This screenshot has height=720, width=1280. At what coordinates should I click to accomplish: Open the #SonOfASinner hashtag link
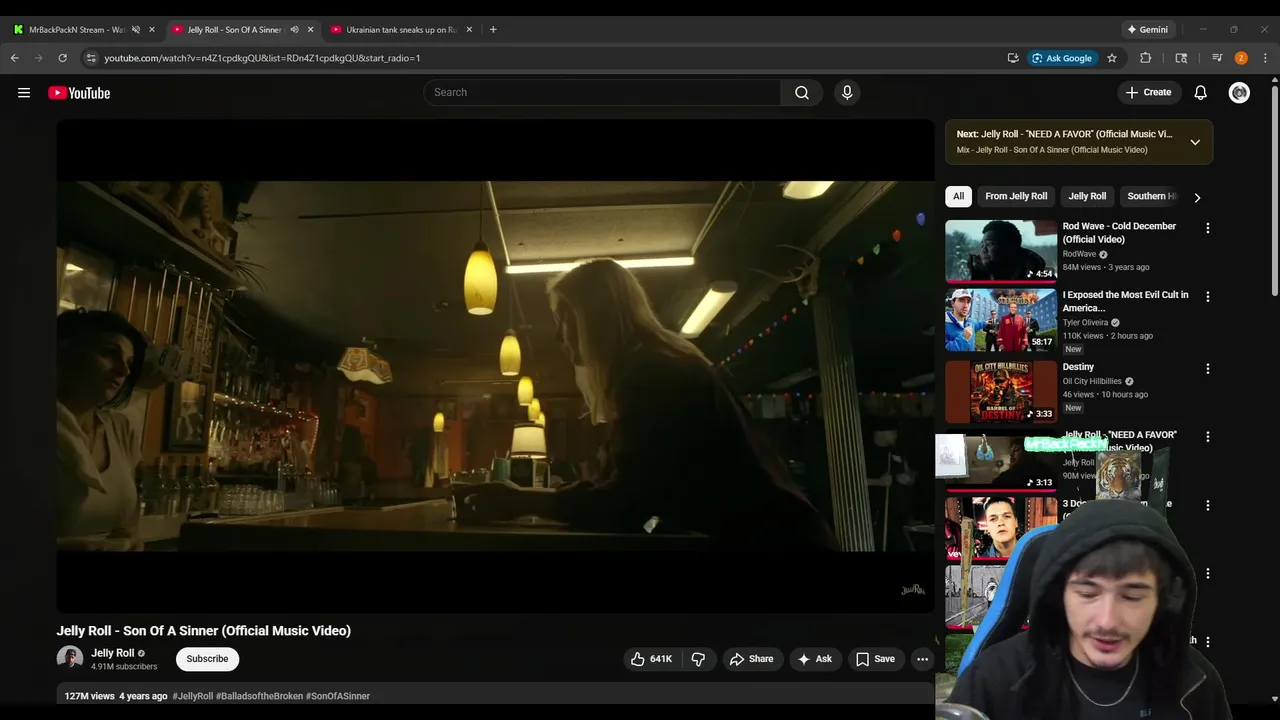[338, 696]
